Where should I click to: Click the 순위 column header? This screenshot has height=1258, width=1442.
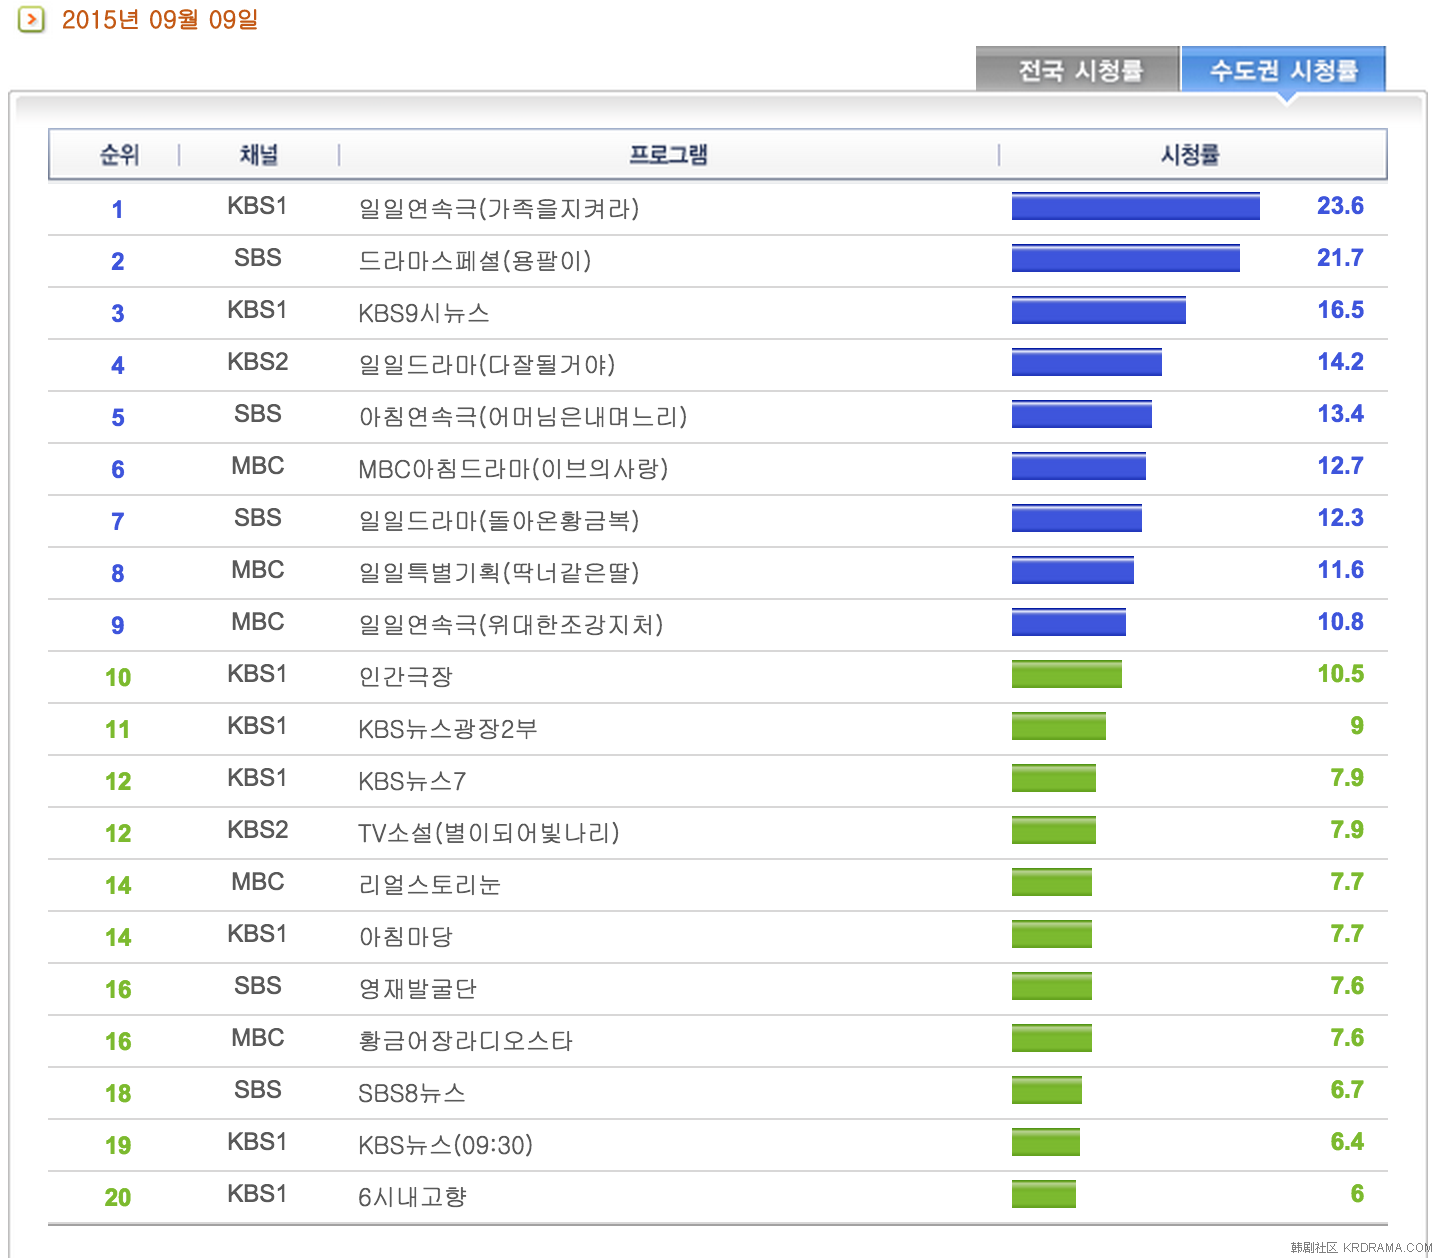(119, 154)
